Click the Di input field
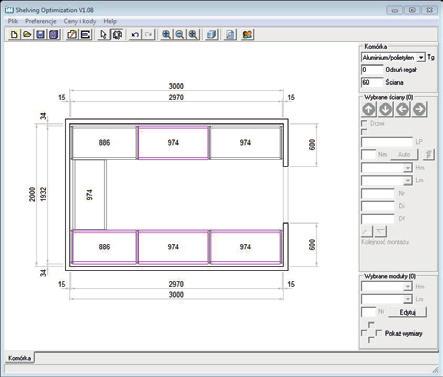Image resolution: width=443 pixels, height=377 pixels. click(378, 206)
